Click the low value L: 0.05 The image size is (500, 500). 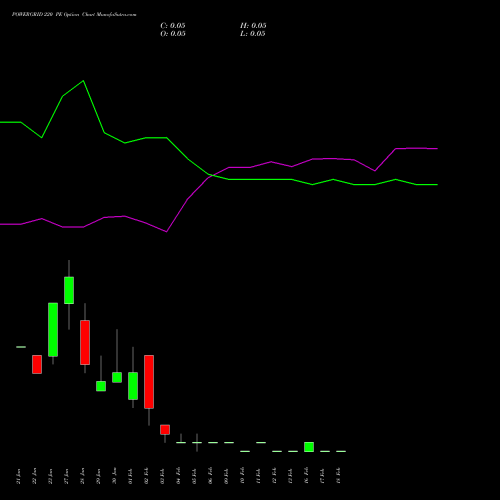coord(253,34)
